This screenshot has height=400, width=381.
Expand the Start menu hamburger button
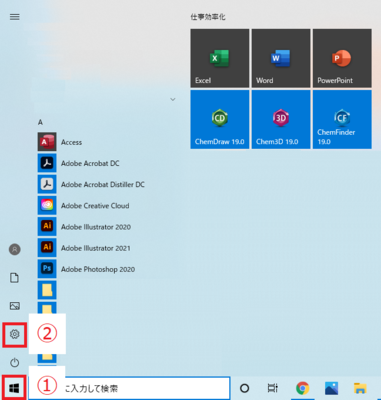(x=15, y=17)
